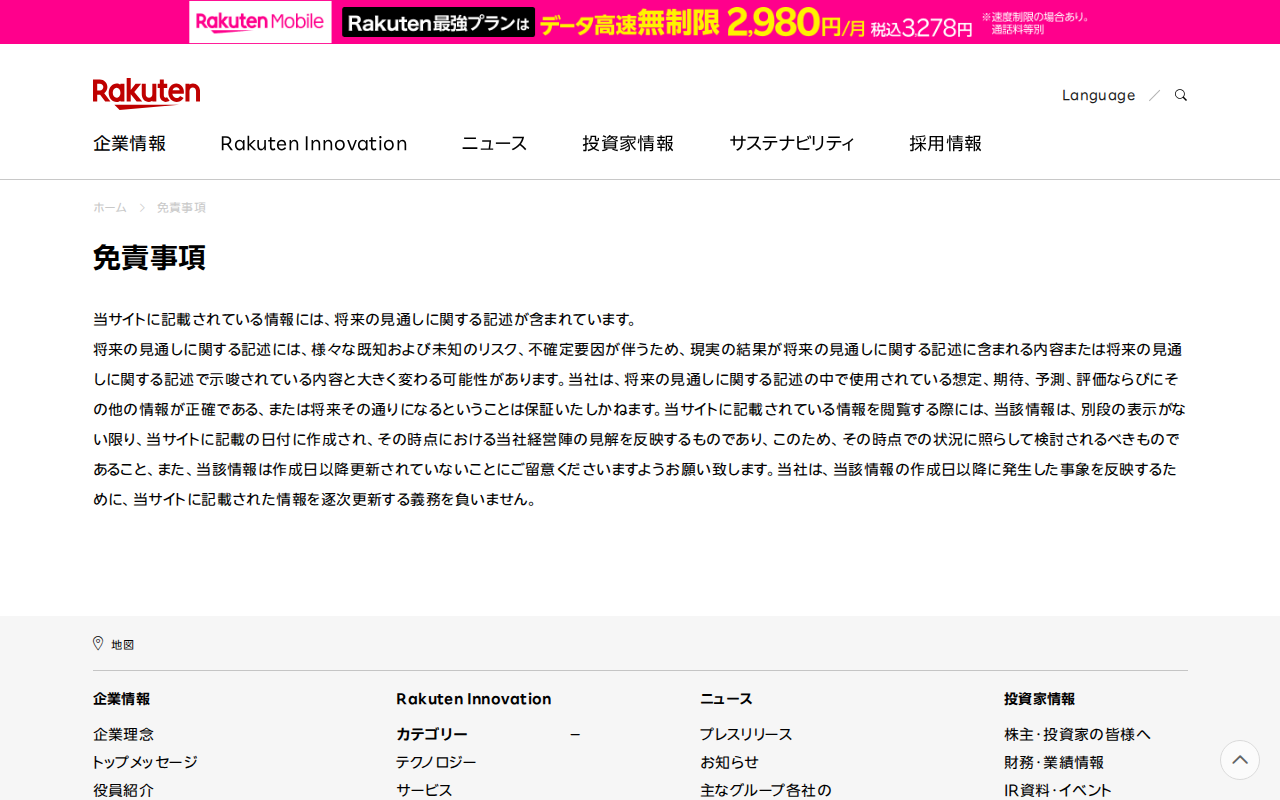Image resolution: width=1280 pixels, height=800 pixels.
Task: Open the 企業情報 navigation menu
Action: (129, 143)
